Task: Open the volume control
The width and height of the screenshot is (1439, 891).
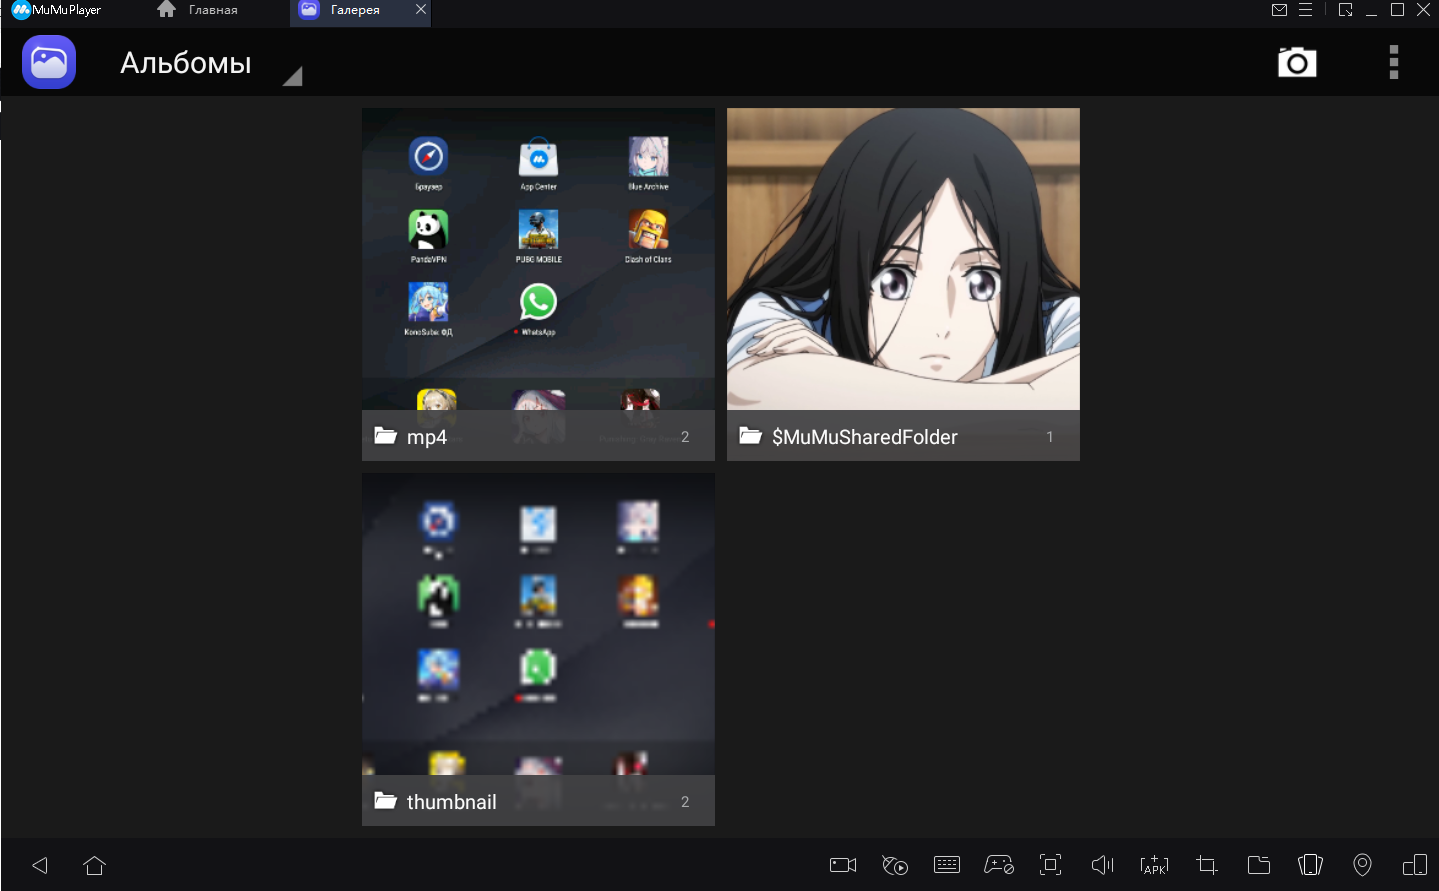Action: tap(1103, 865)
